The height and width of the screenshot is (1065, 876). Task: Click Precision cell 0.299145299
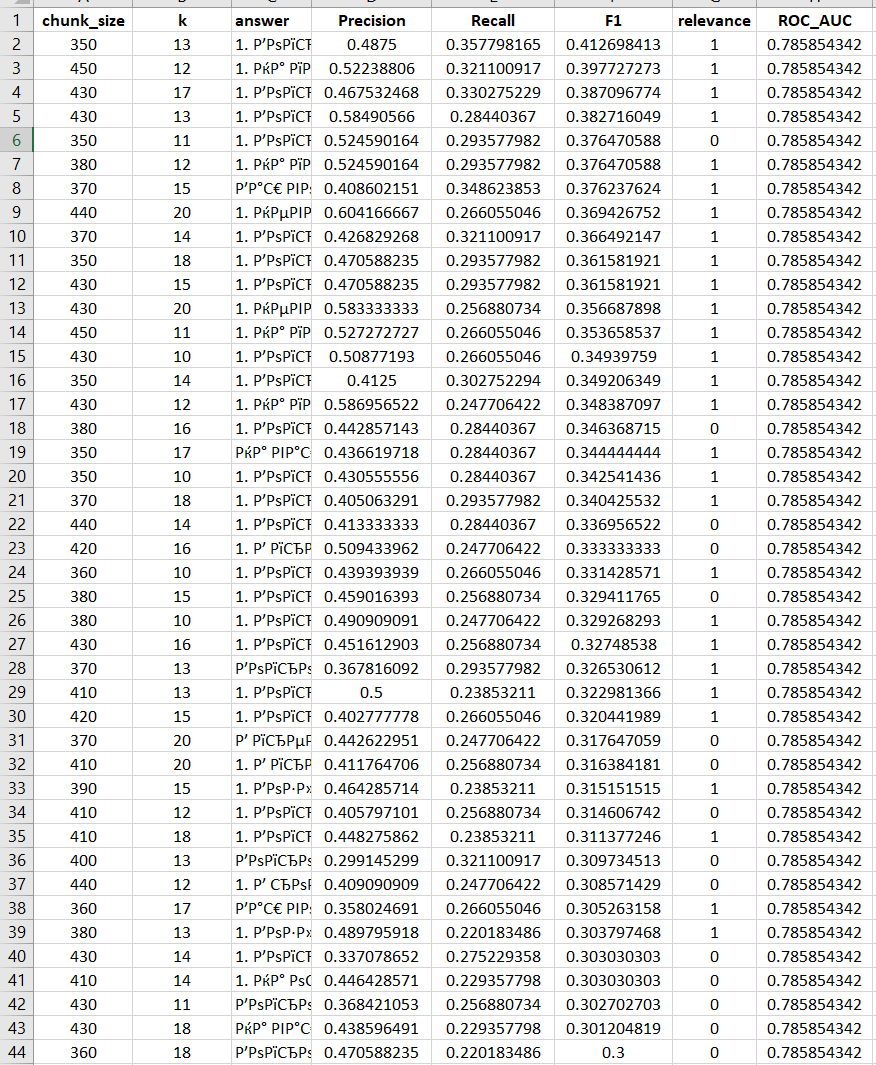pos(371,861)
